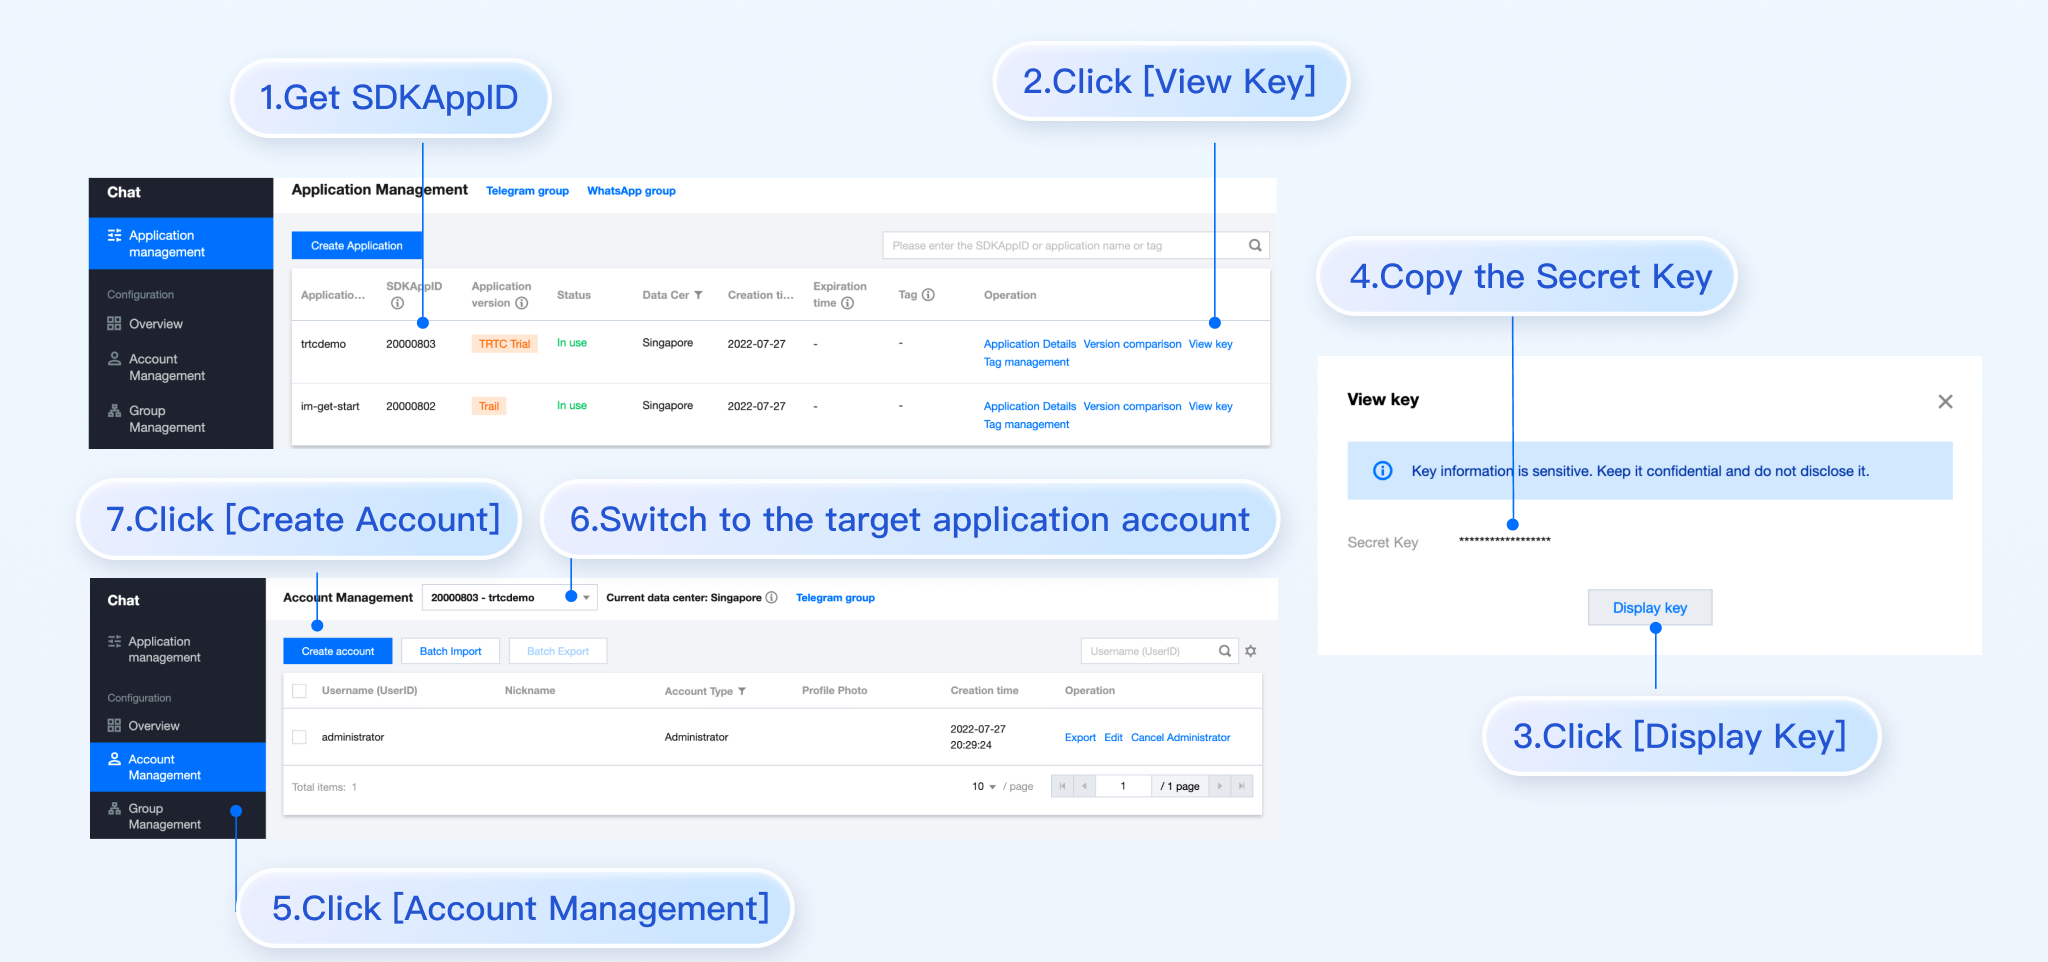Click the TRTC Trial version tag

504,344
